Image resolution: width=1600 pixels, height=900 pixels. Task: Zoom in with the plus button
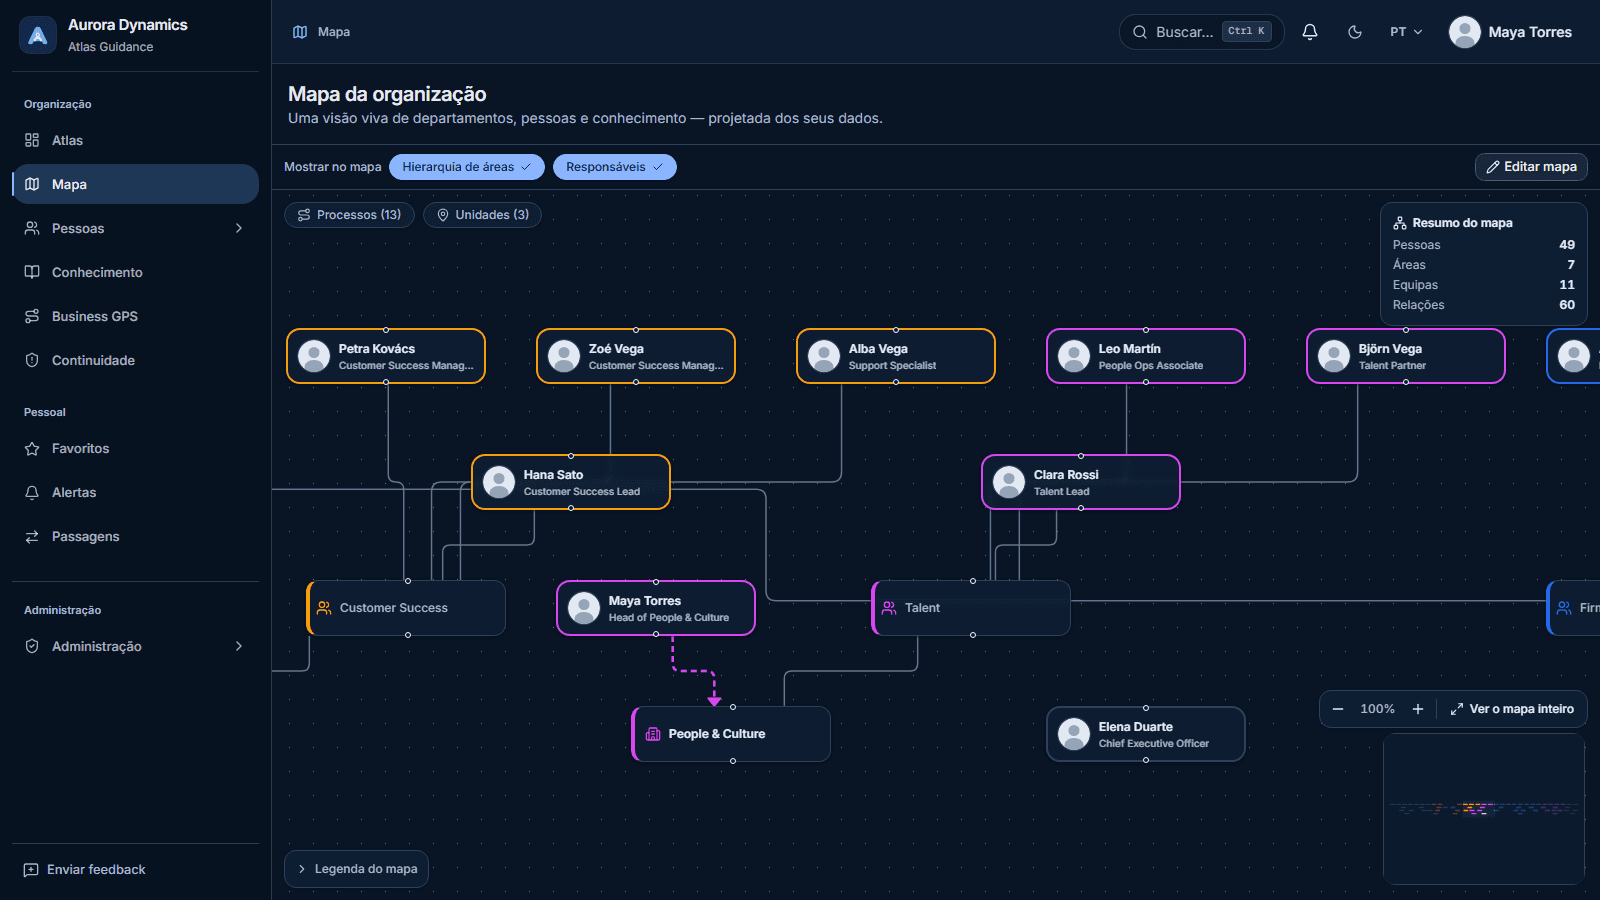[1418, 709]
